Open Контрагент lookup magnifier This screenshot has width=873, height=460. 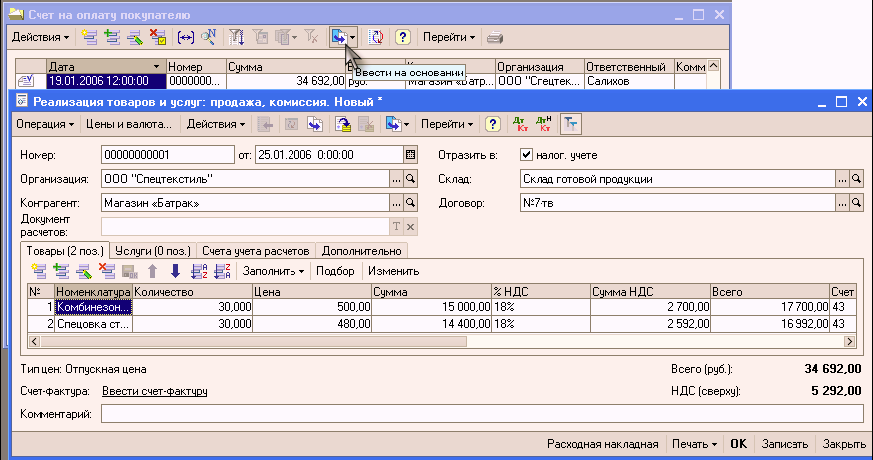[410, 203]
